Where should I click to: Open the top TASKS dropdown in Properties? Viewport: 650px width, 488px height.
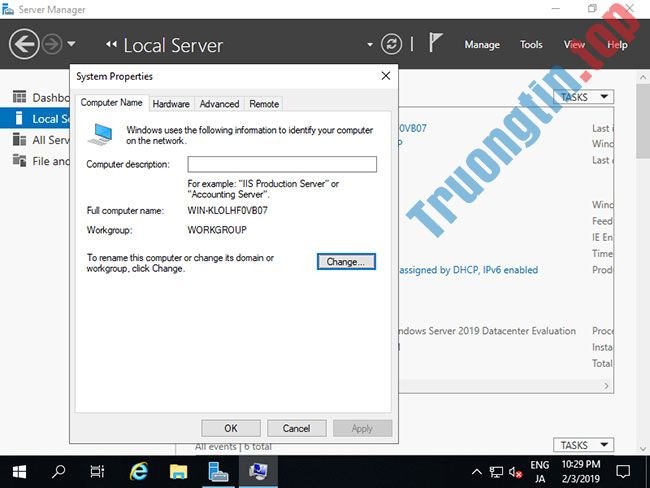[584, 97]
